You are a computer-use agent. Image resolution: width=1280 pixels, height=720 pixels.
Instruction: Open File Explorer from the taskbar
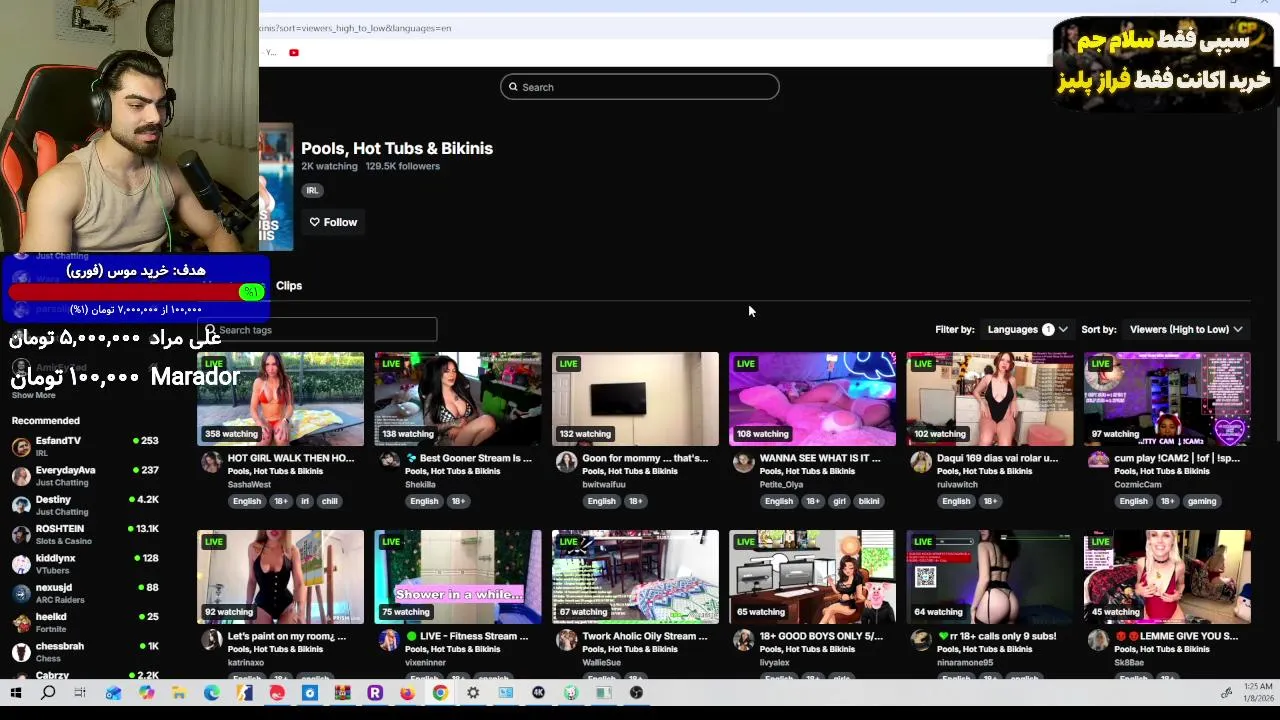[179, 693]
